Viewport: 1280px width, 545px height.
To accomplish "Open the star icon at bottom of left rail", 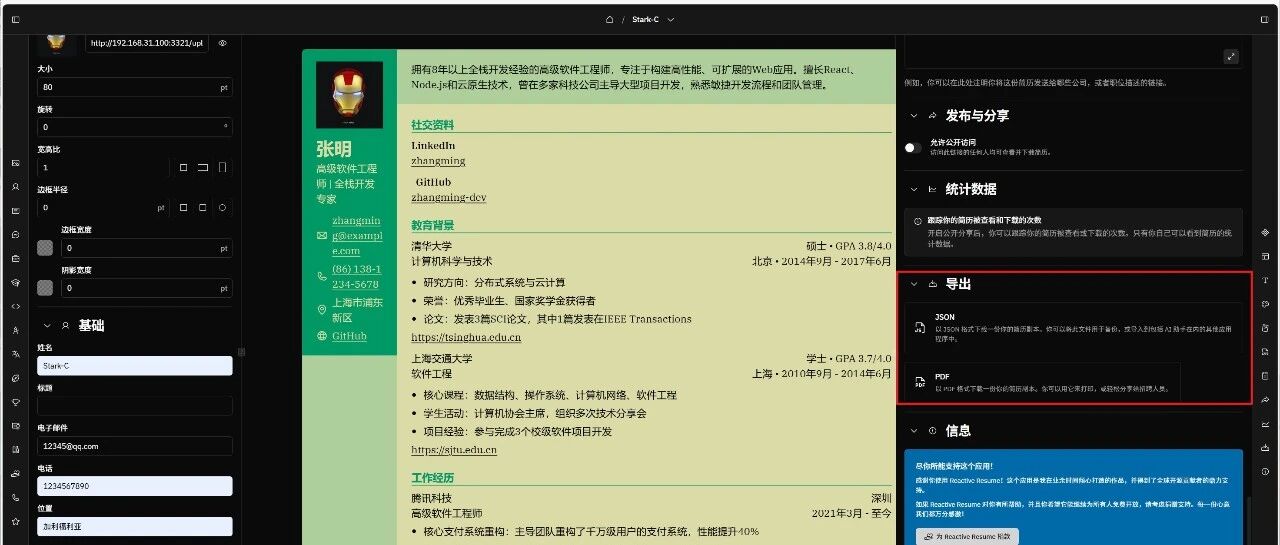I will click(x=15, y=521).
